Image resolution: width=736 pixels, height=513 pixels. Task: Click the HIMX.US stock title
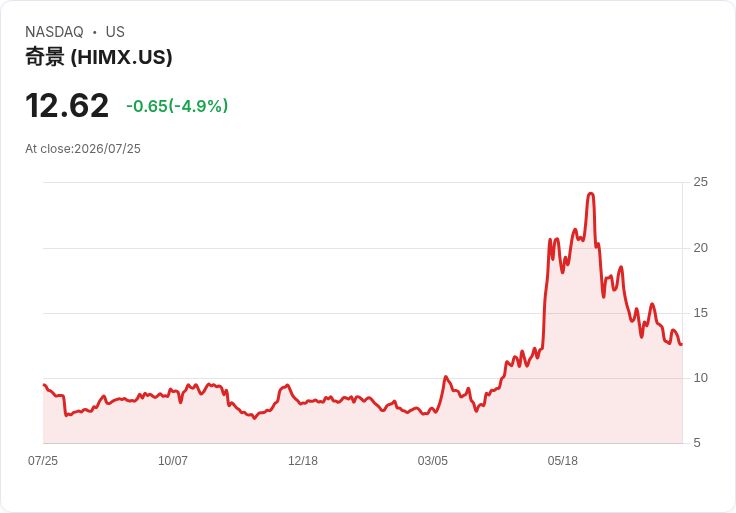tap(99, 57)
